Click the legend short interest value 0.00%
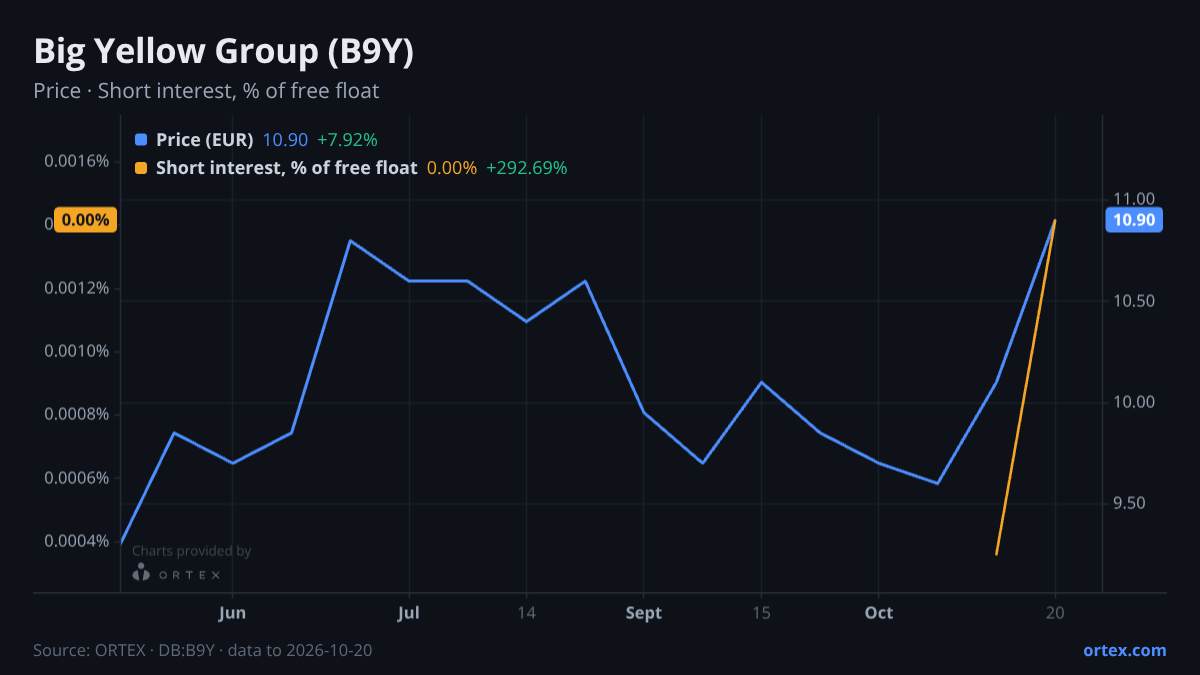Viewport: 1200px width, 675px height. point(452,168)
